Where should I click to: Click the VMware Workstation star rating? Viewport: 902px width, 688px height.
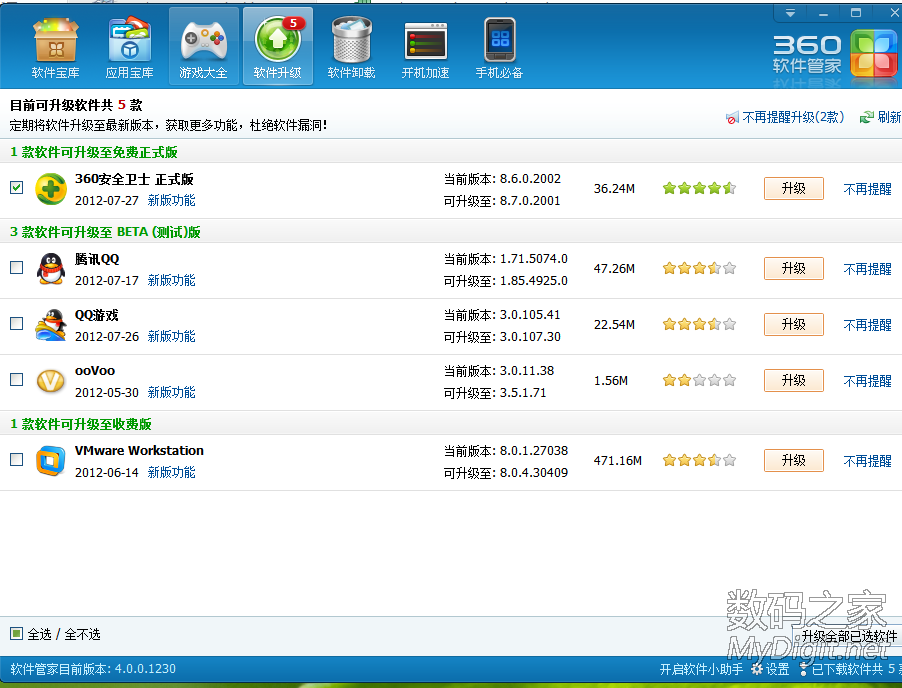coord(699,461)
